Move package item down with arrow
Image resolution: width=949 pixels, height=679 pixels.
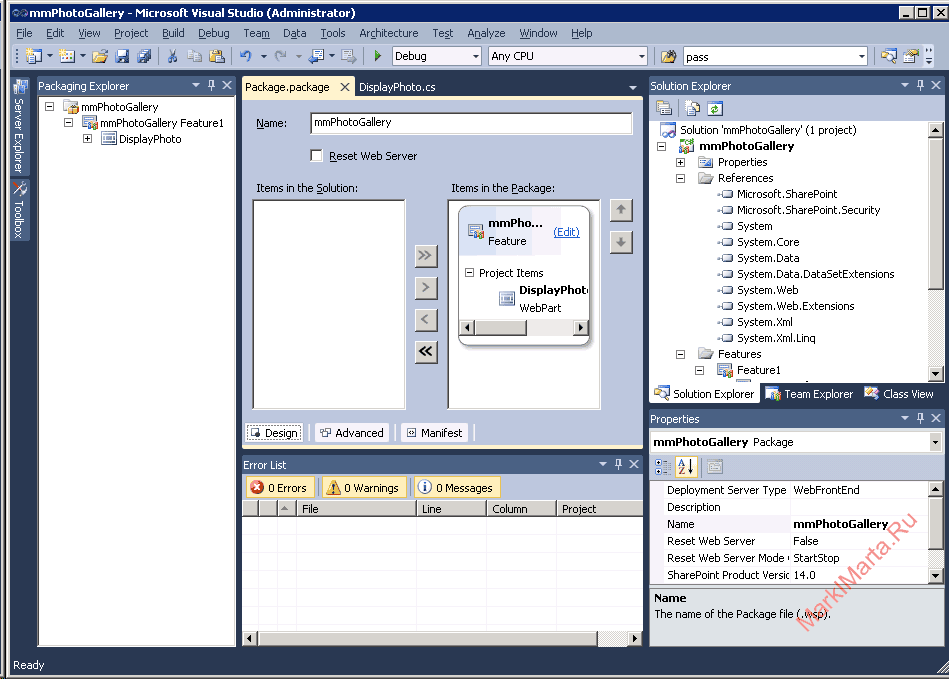(620, 243)
